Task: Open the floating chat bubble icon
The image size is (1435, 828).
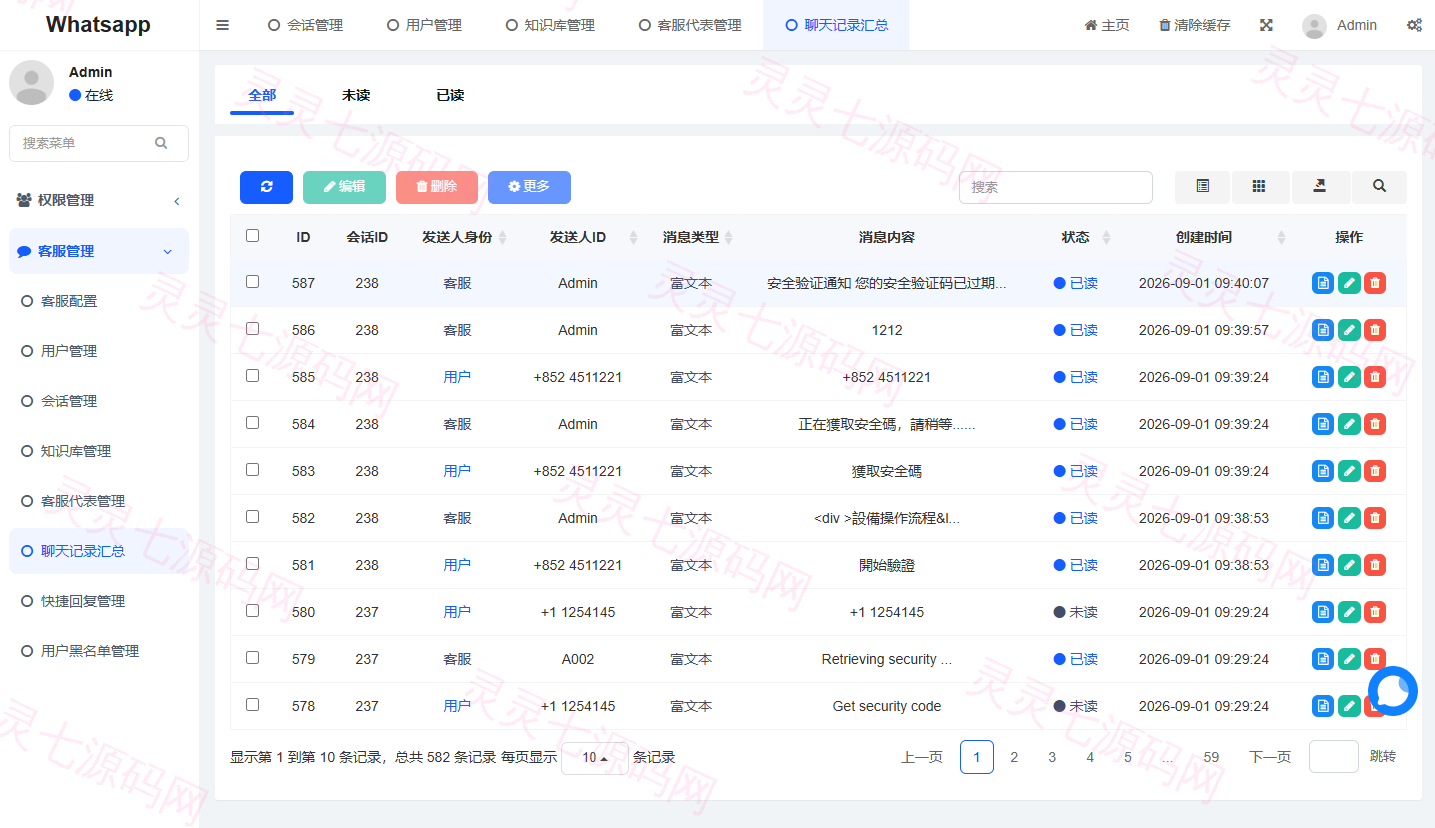Action: point(1393,691)
